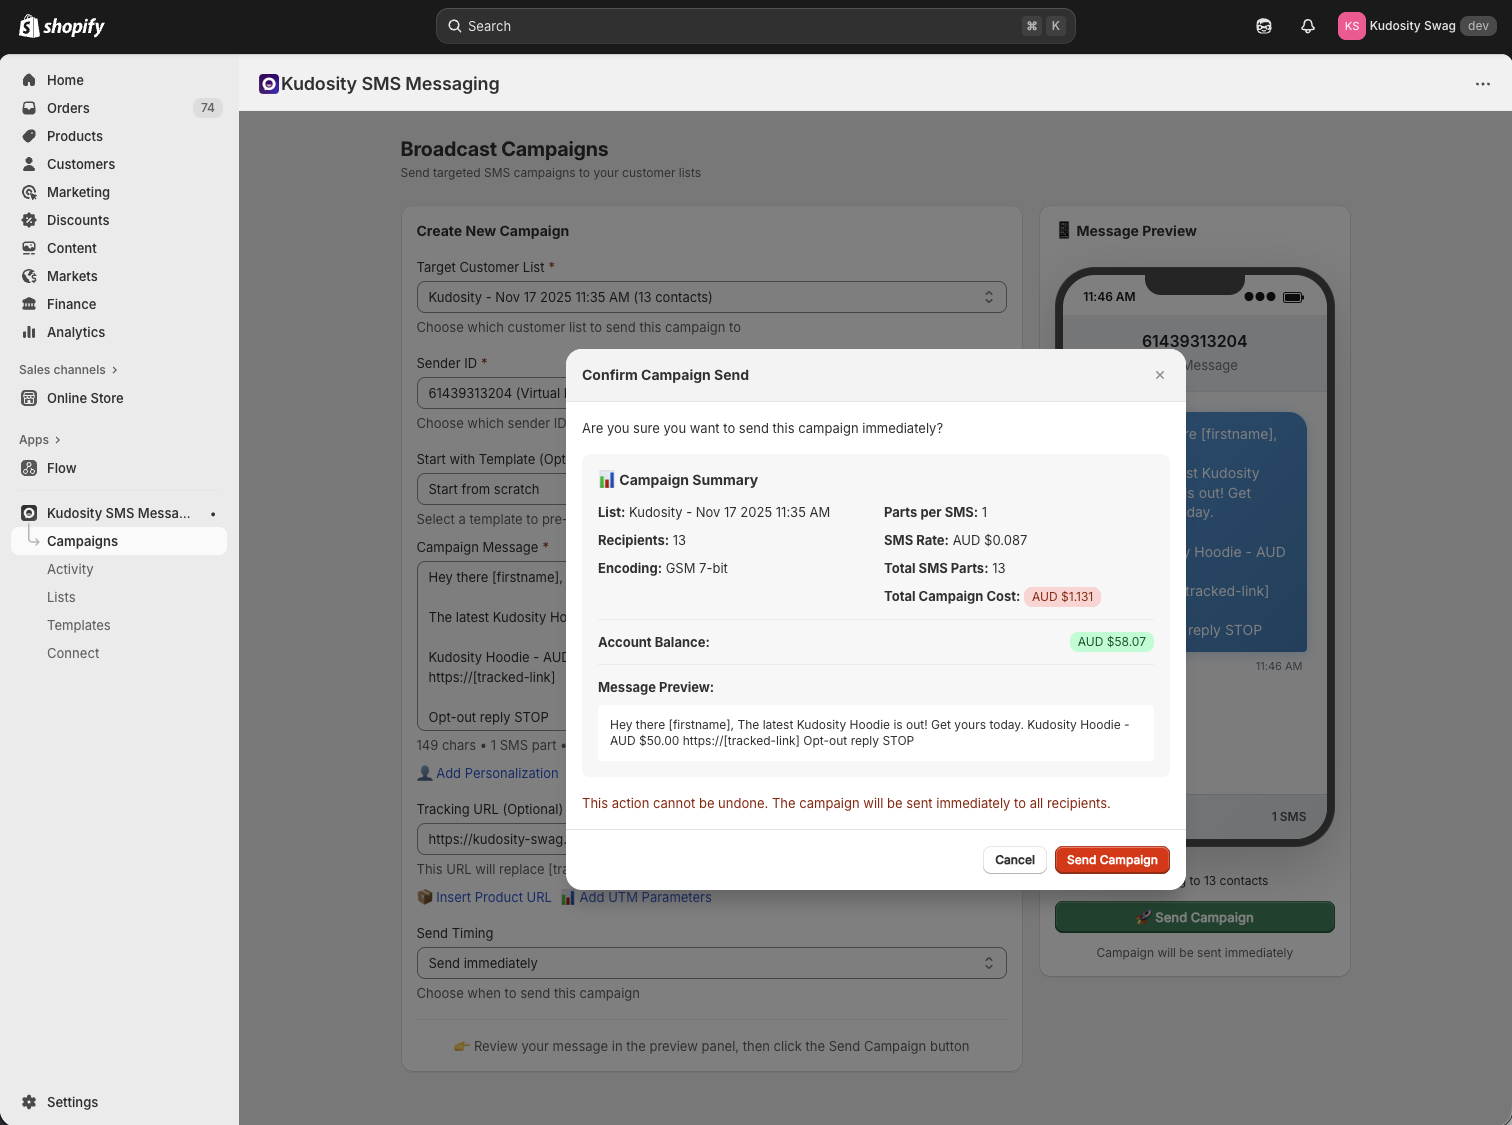Confirm with the red Send Campaign button
The height and width of the screenshot is (1125, 1512).
1112,860
